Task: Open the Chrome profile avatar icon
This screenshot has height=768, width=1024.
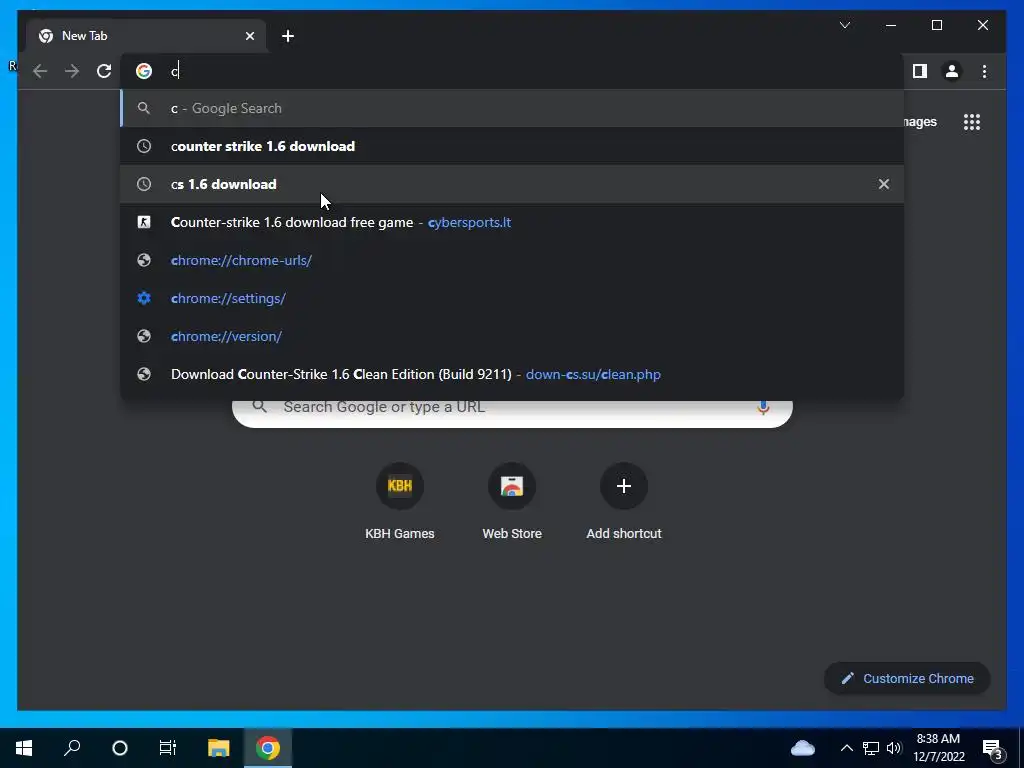Action: pos(952,71)
